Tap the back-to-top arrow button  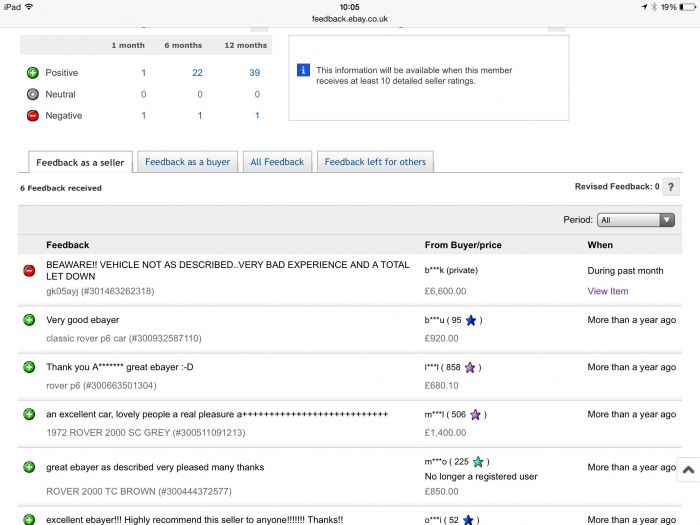tap(688, 469)
